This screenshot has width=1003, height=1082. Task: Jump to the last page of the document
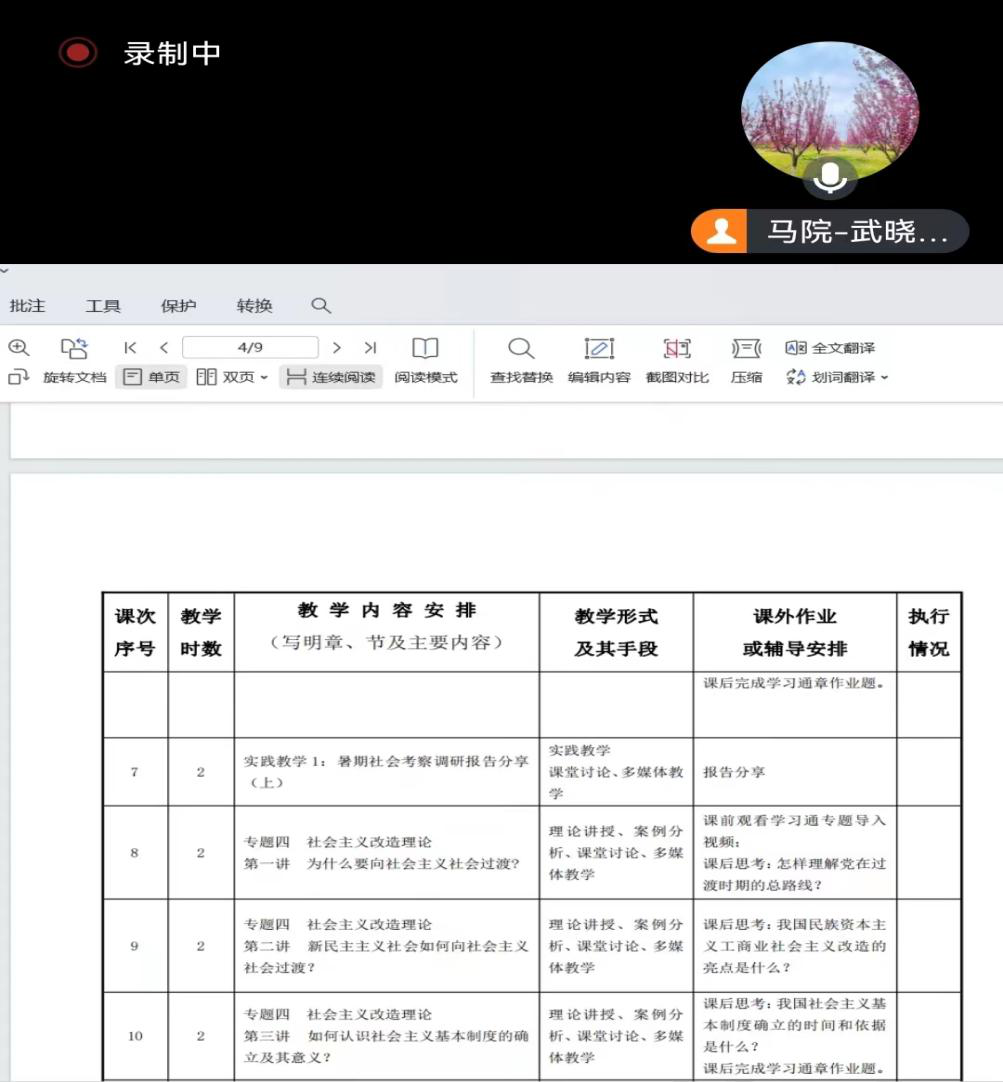point(371,348)
